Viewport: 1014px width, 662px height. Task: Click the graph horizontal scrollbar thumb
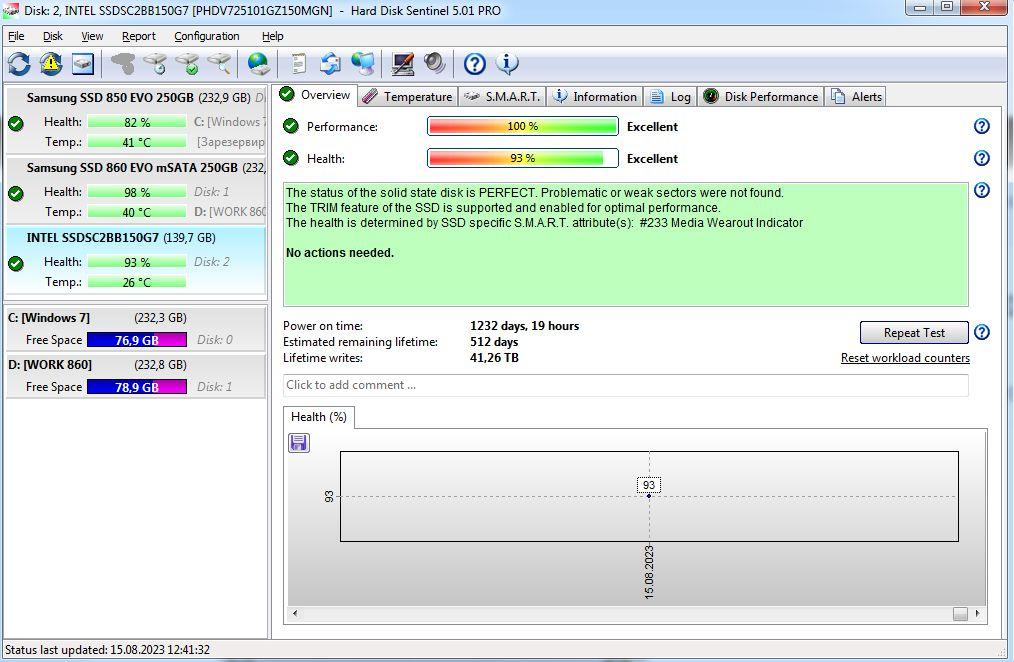960,614
